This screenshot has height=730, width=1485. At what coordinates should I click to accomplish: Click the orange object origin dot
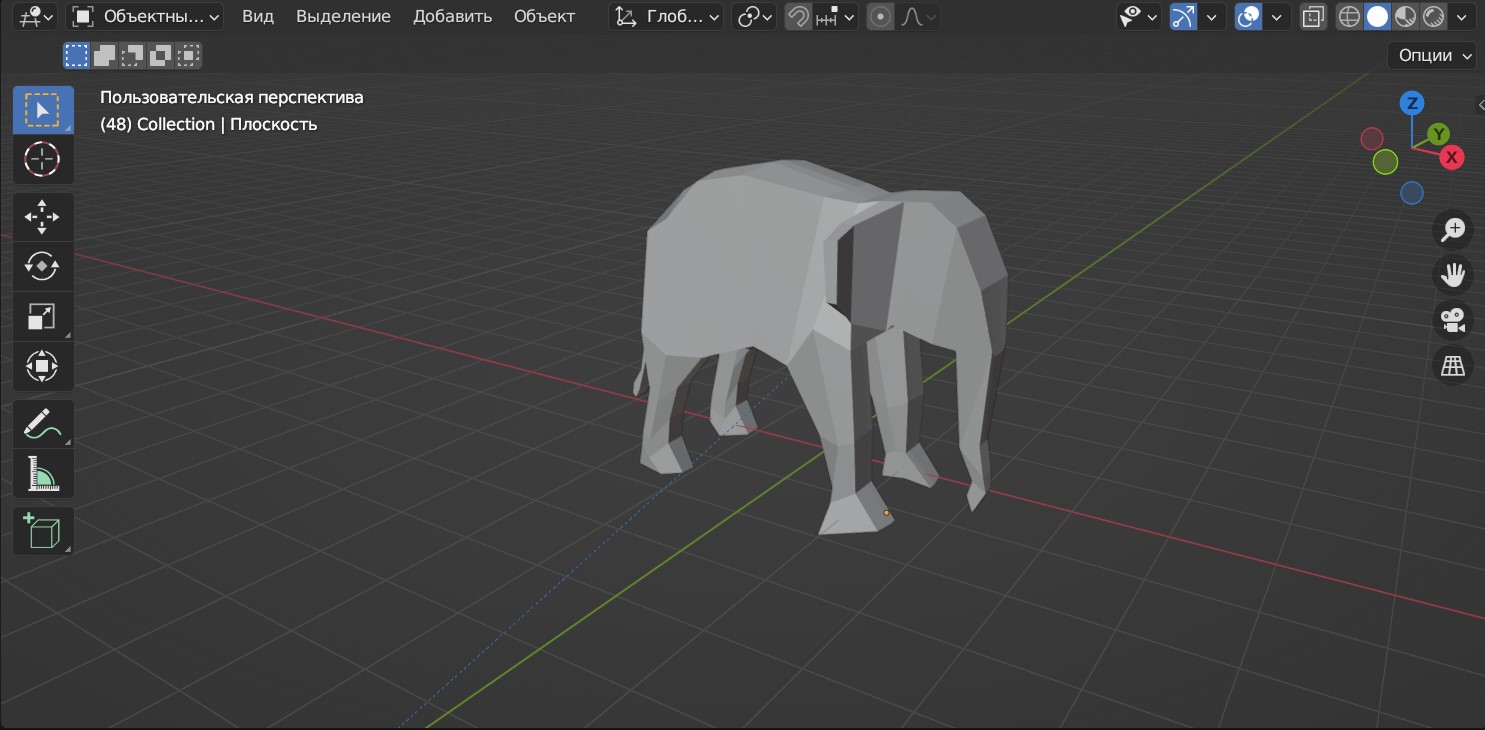886,512
